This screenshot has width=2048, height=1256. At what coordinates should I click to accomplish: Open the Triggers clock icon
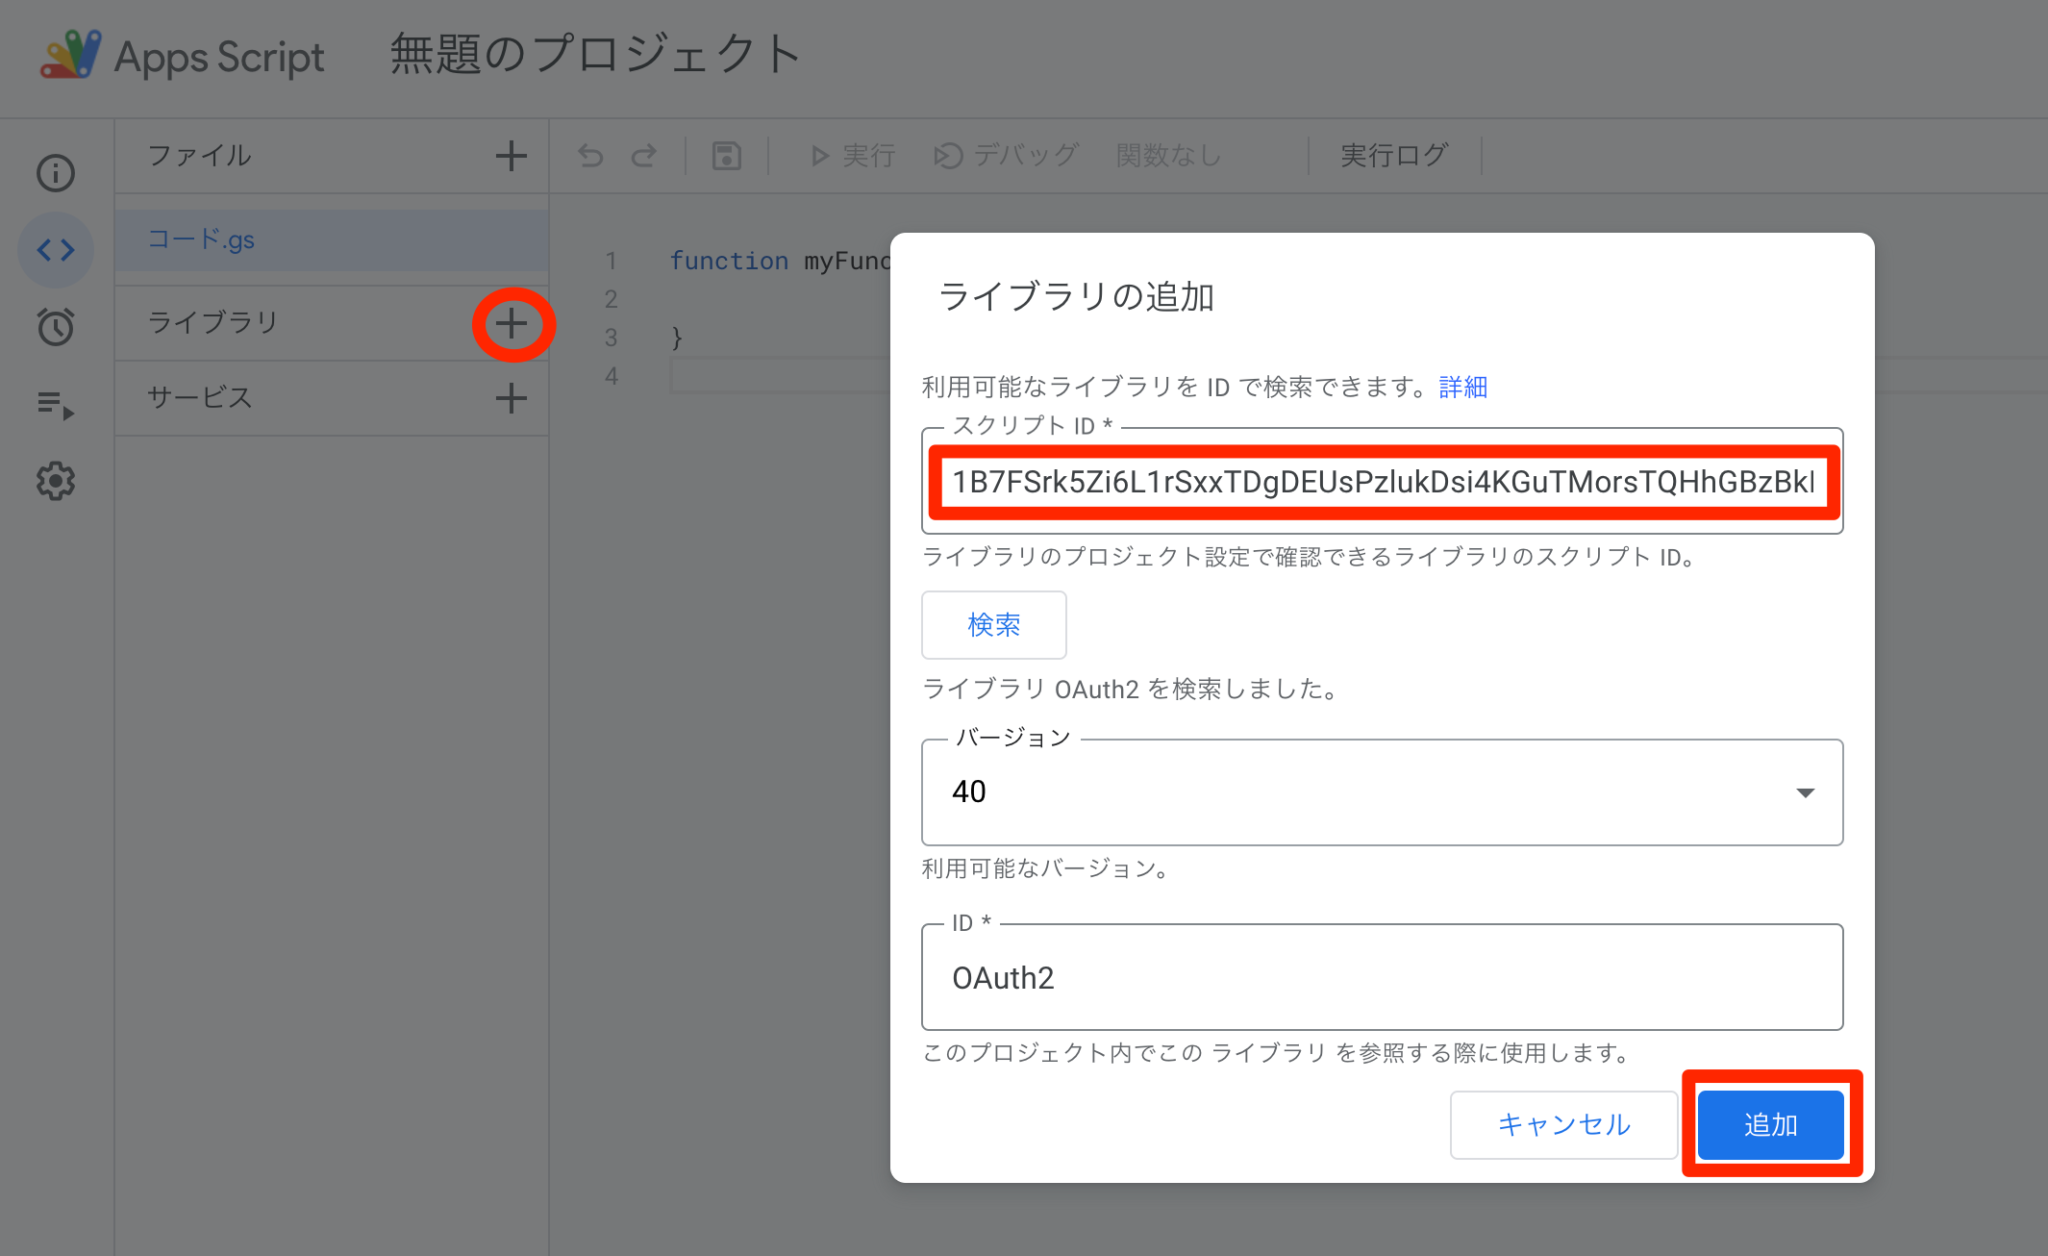55,326
